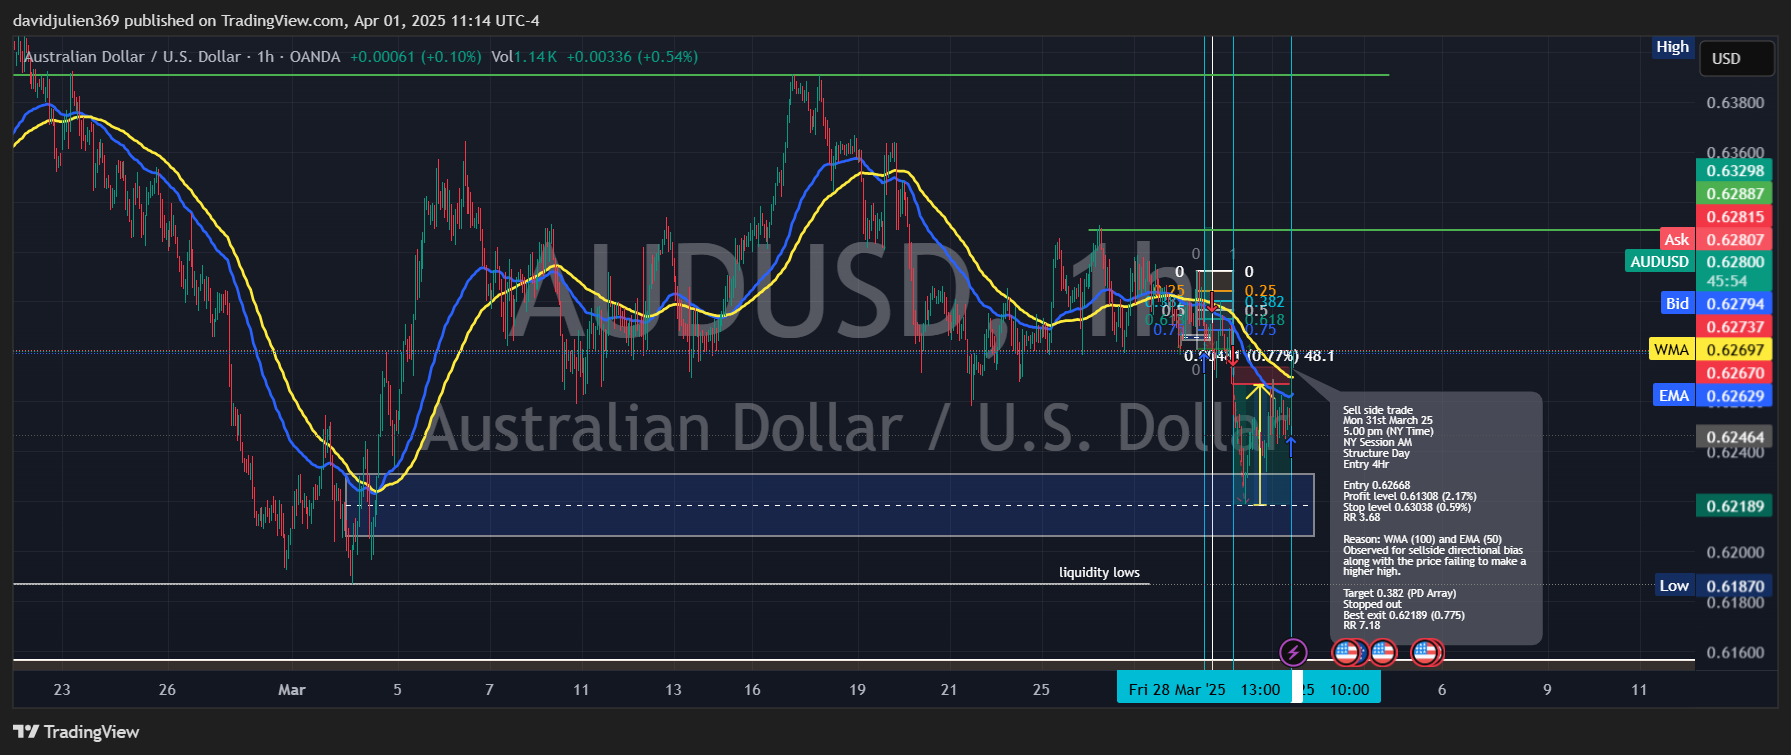Click the 19 date on time axis
The image size is (1791, 755).
[x=857, y=689]
